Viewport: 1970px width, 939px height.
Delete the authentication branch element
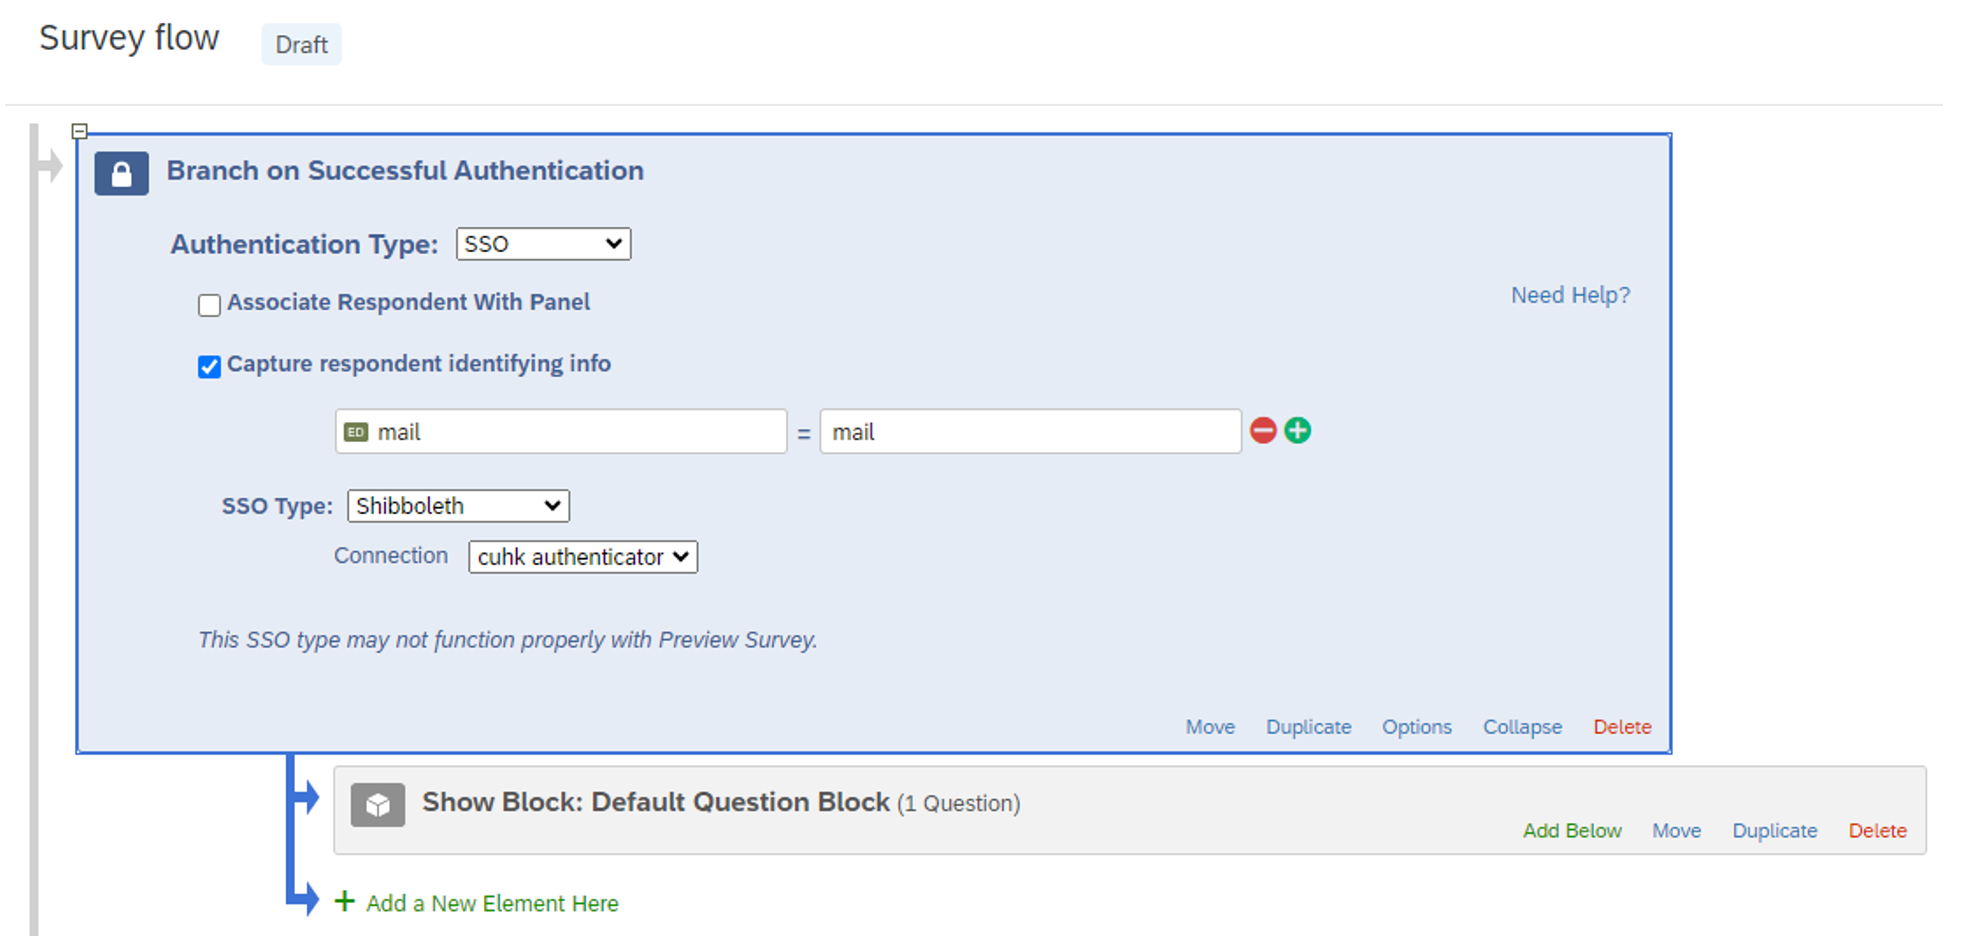click(1622, 727)
